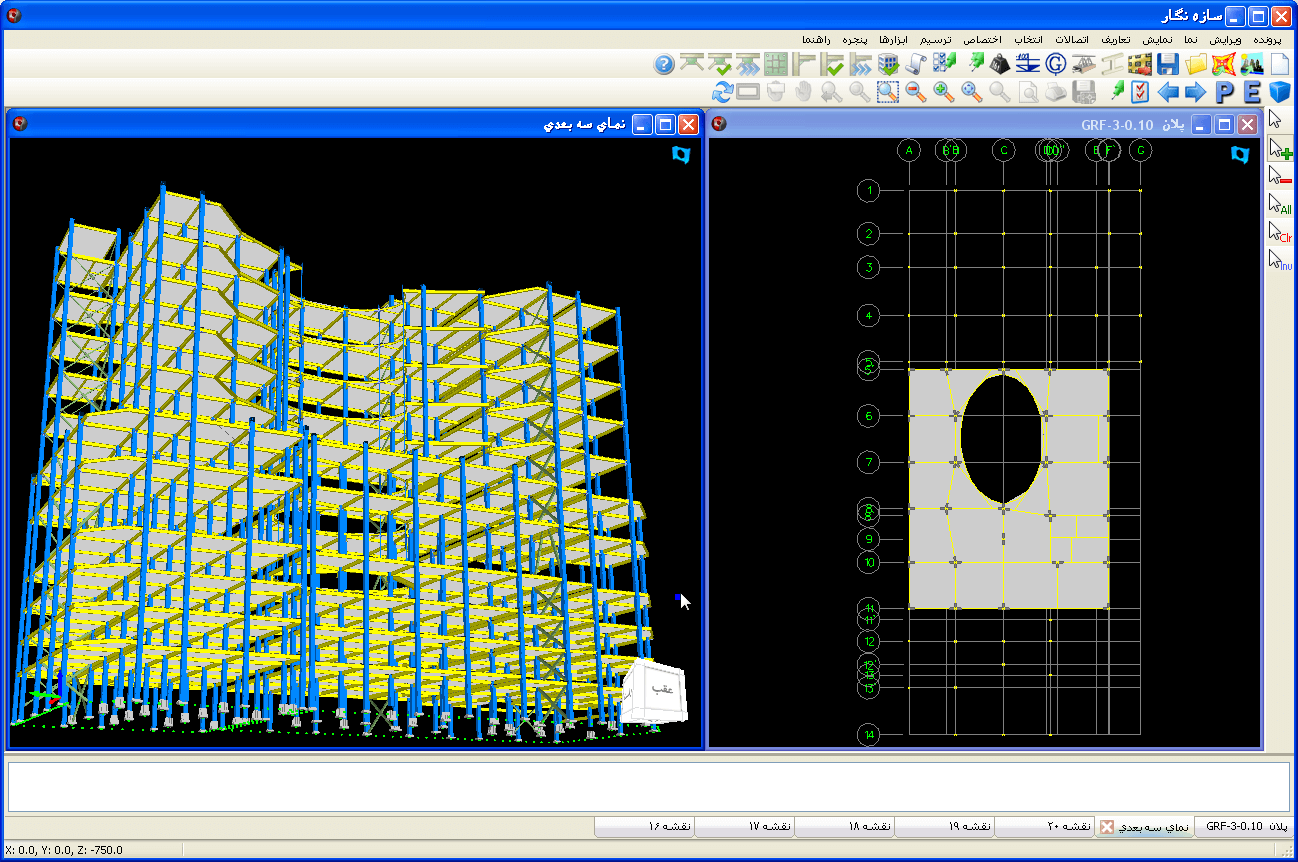The image size is (1298, 862).
Task: Select the add-to-selection cursor tool
Action: click(x=1280, y=149)
